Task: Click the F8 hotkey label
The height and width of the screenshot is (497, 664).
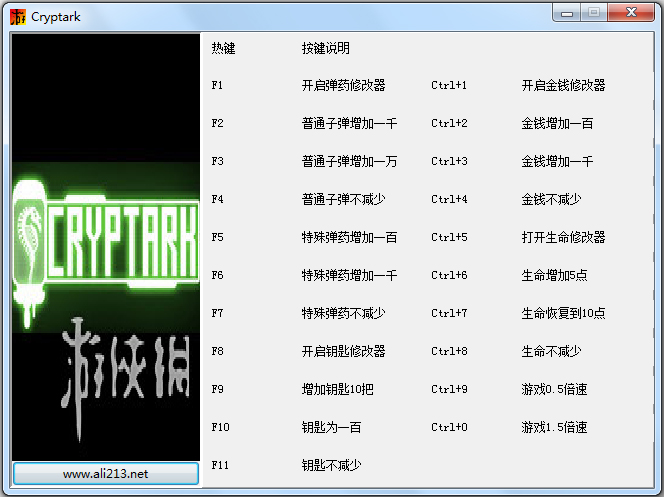Action: [x=217, y=351]
